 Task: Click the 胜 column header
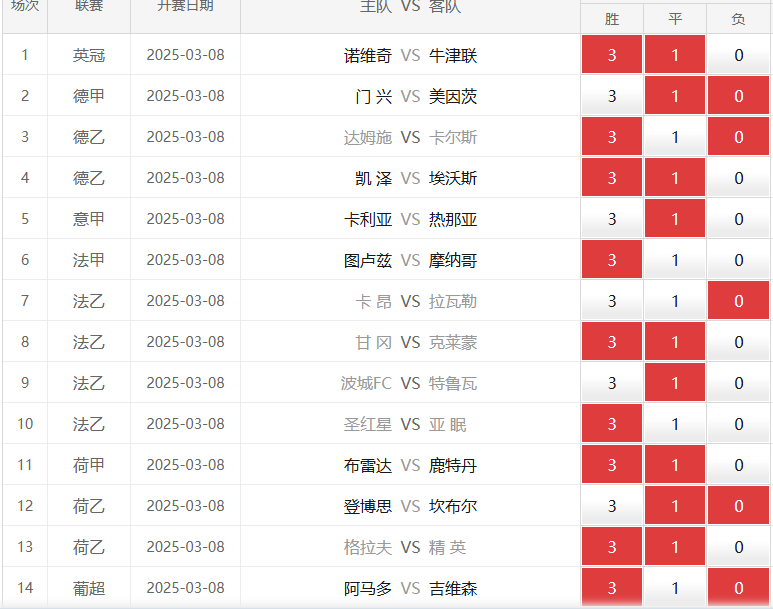point(612,19)
